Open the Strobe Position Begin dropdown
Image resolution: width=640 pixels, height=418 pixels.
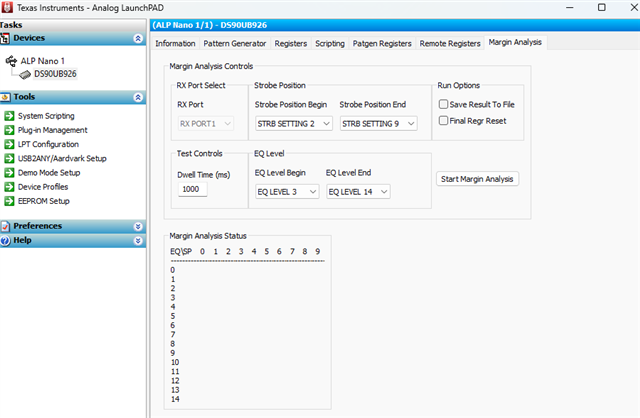pos(294,123)
